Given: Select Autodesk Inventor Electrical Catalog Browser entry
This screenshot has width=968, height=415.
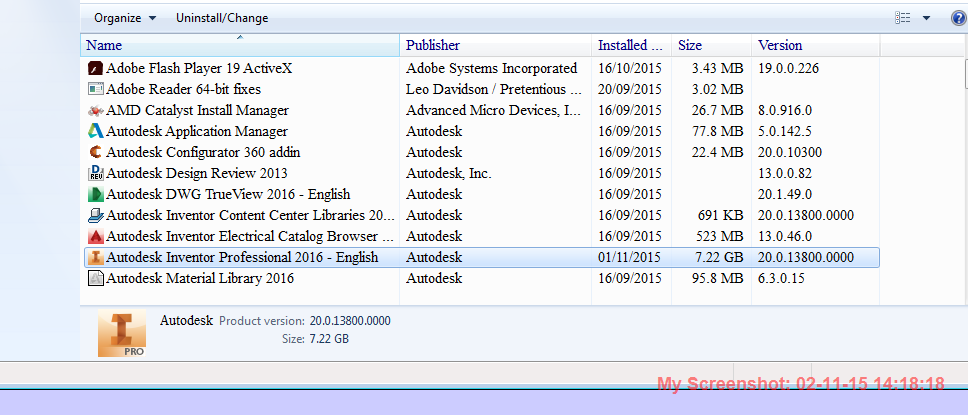Looking at the screenshot, I should [250, 237].
